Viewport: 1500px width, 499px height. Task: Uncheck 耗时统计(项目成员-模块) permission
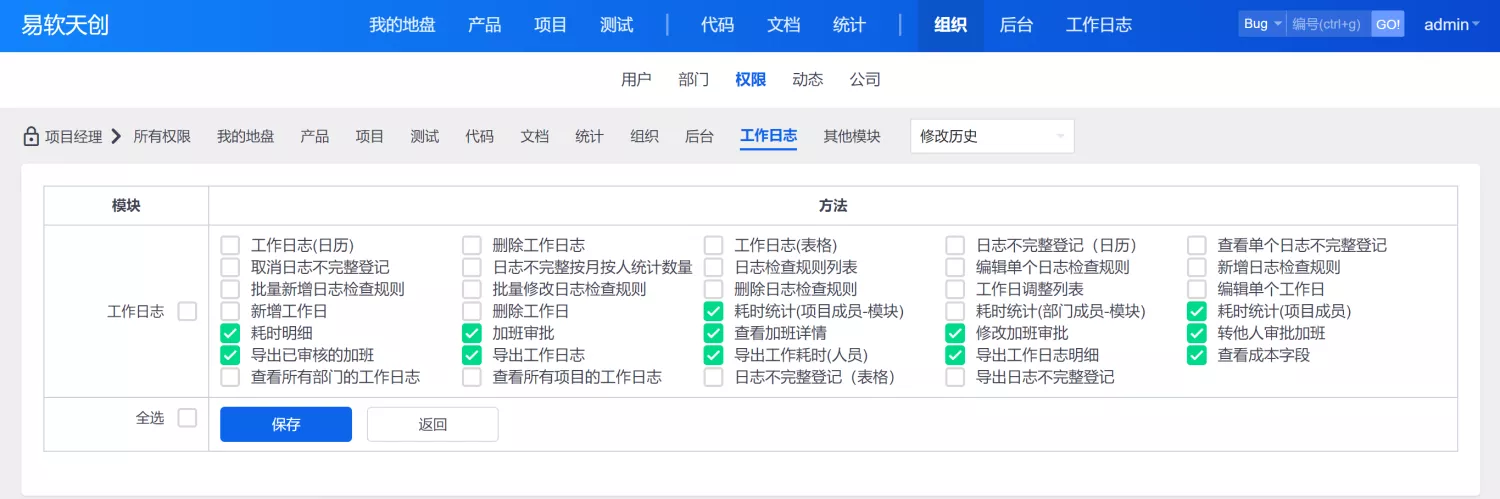pyautogui.click(x=713, y=311)
